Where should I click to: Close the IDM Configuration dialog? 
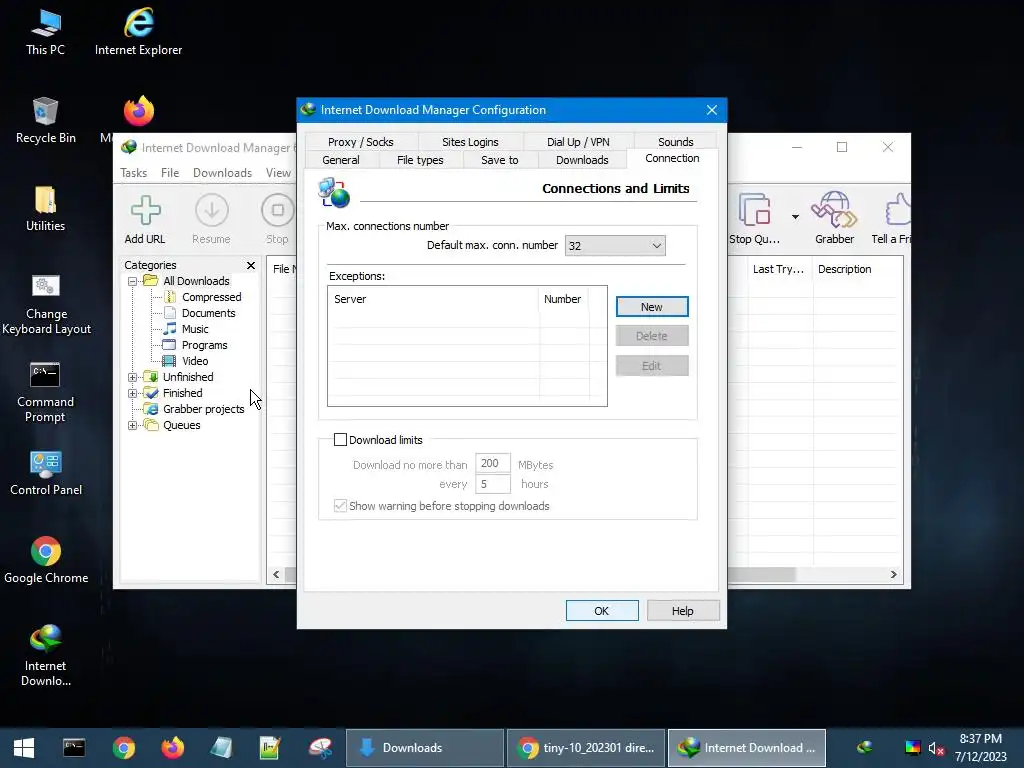[x=712, y=110]
